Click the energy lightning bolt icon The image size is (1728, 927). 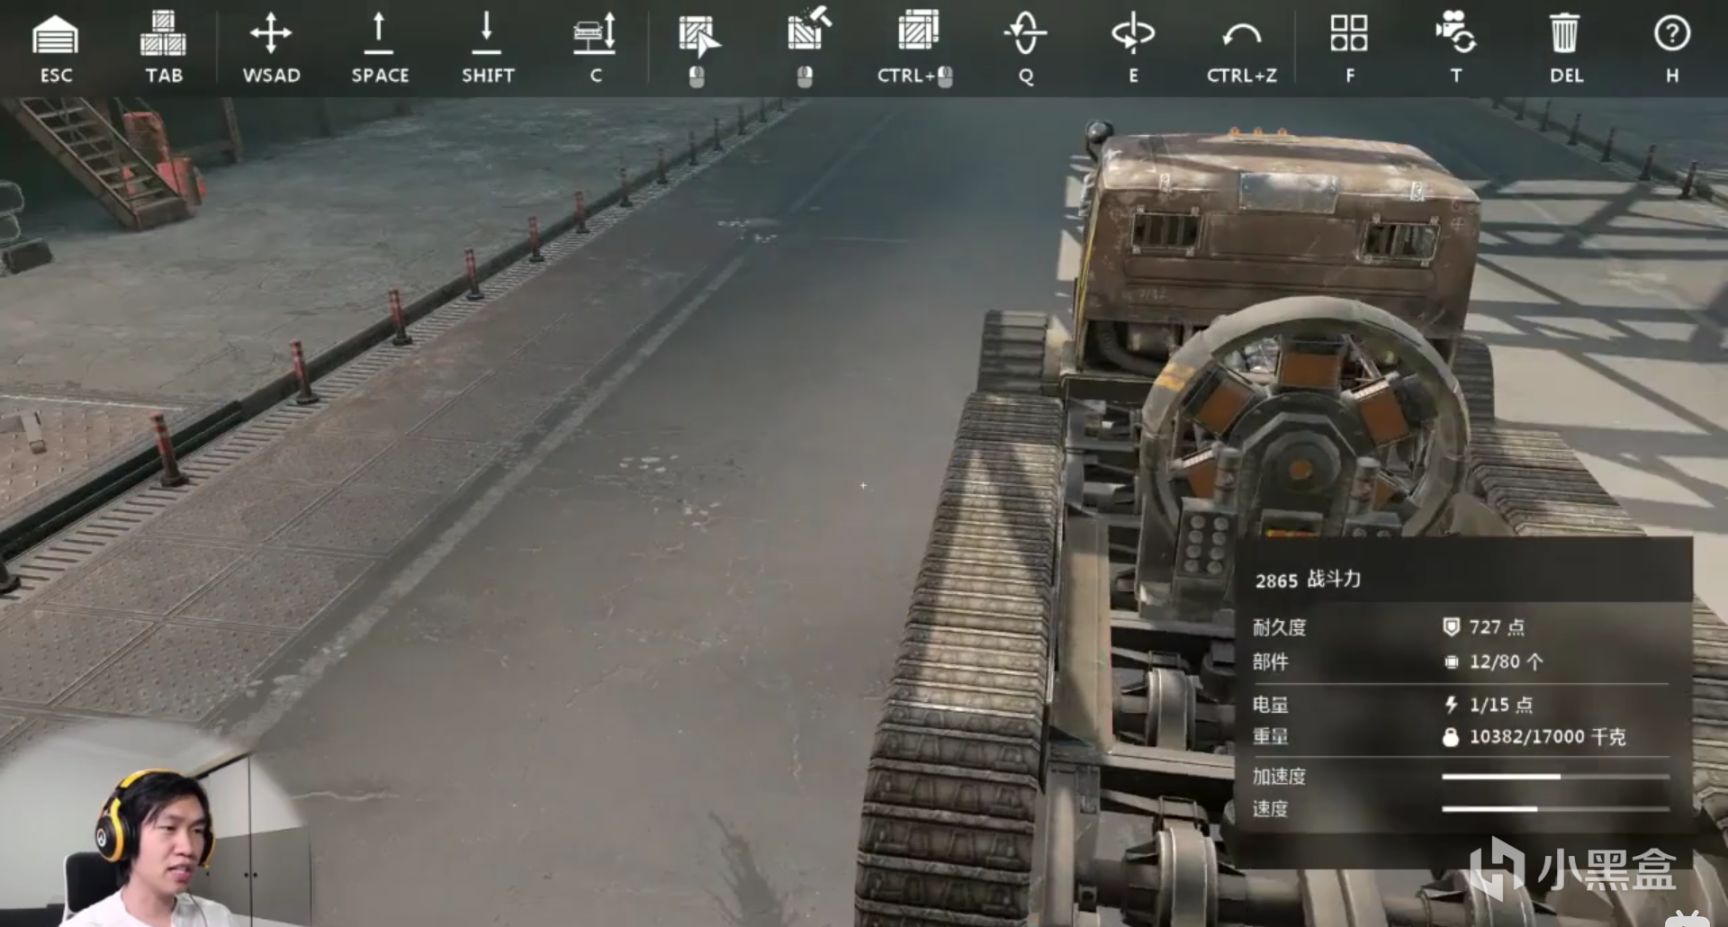1451,704
